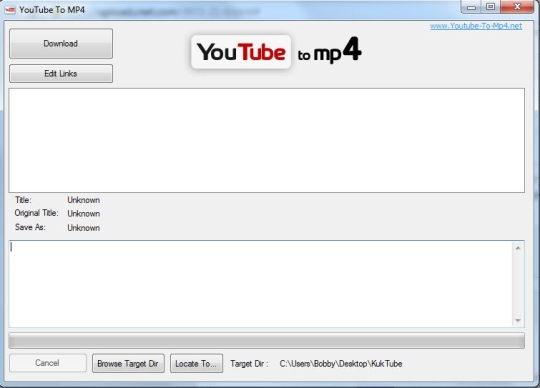
Task: Click the log scrollbar down arrow
Action: point(518,321)
